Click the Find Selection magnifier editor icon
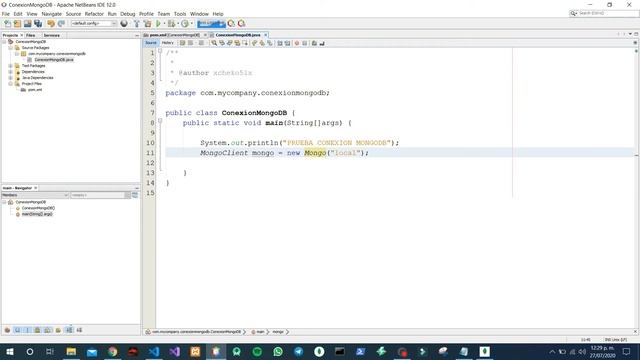This screenshot has width=640, height=360. pos(214,43)
